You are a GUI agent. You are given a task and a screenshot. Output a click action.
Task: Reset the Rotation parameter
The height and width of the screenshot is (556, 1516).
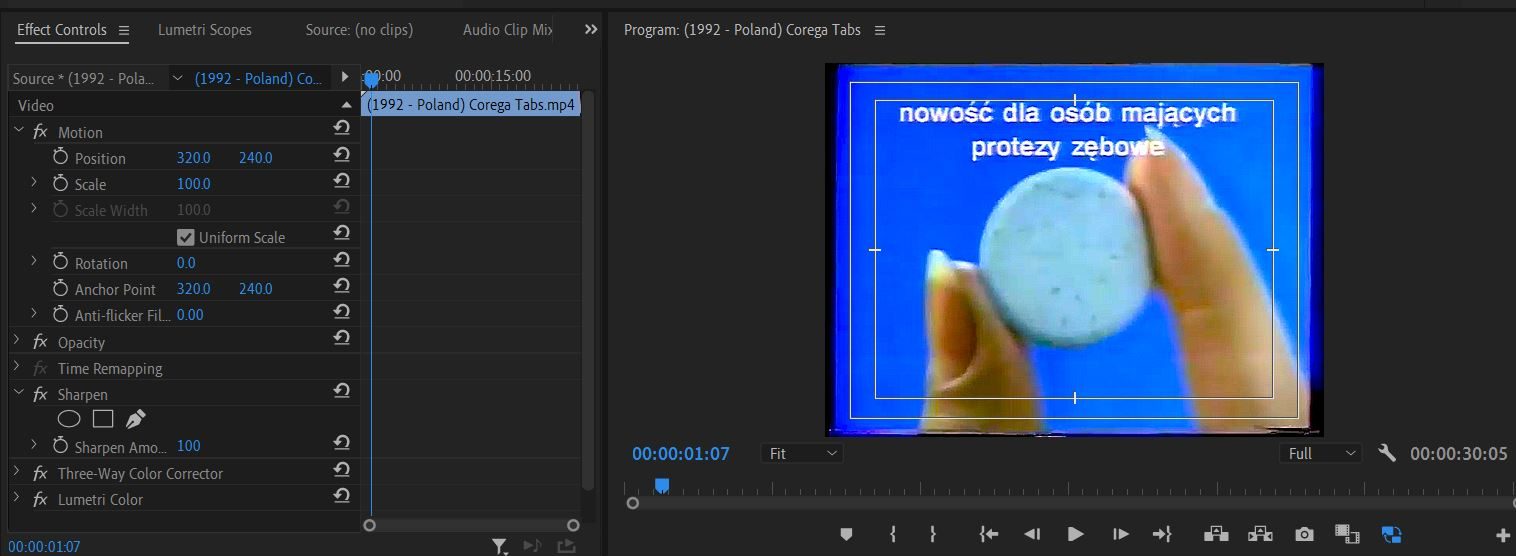click(342, 259)
